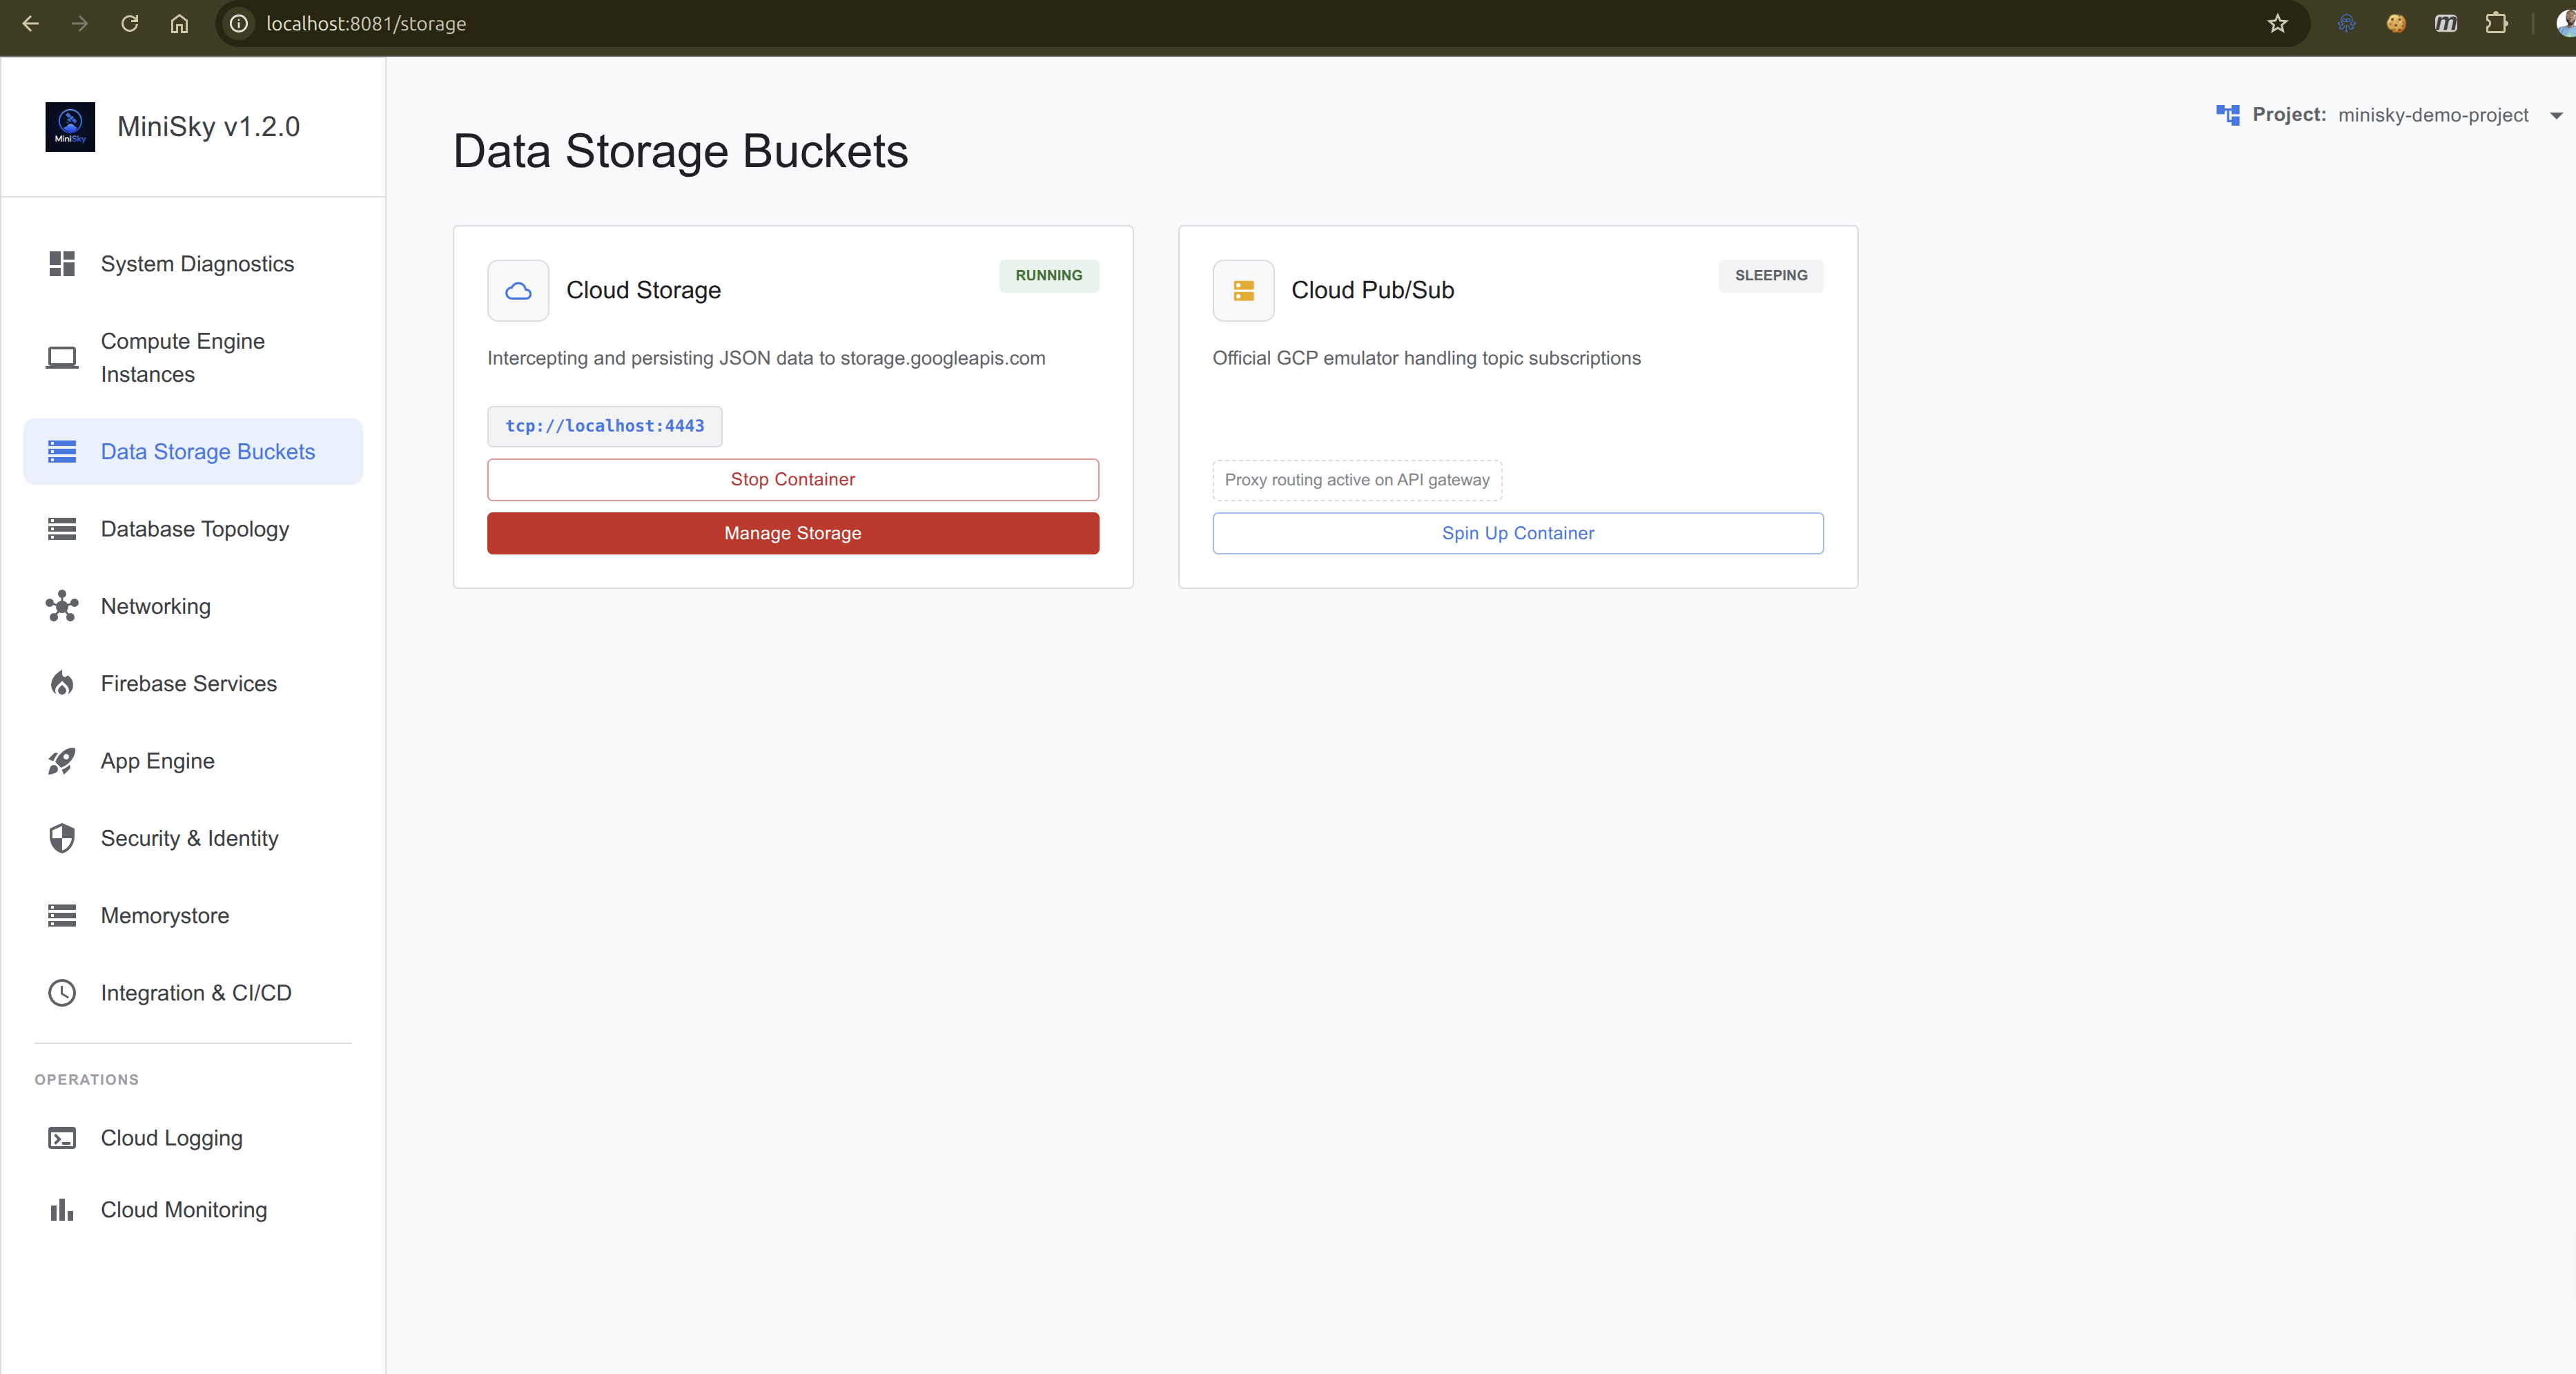Screen dimensions: 2576x1374
Task: Open the project selector dropdown arrow
Action: coord(2556,116)
